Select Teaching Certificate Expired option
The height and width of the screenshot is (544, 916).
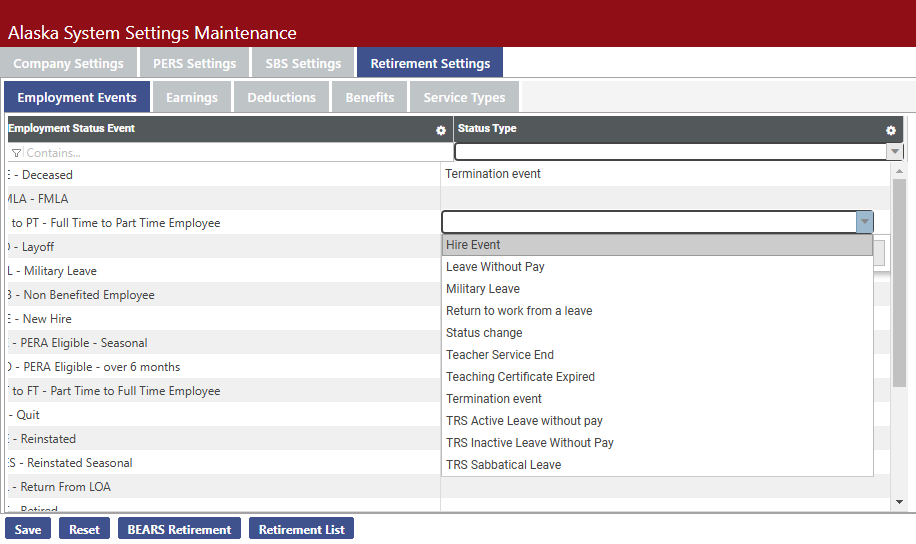657,377
